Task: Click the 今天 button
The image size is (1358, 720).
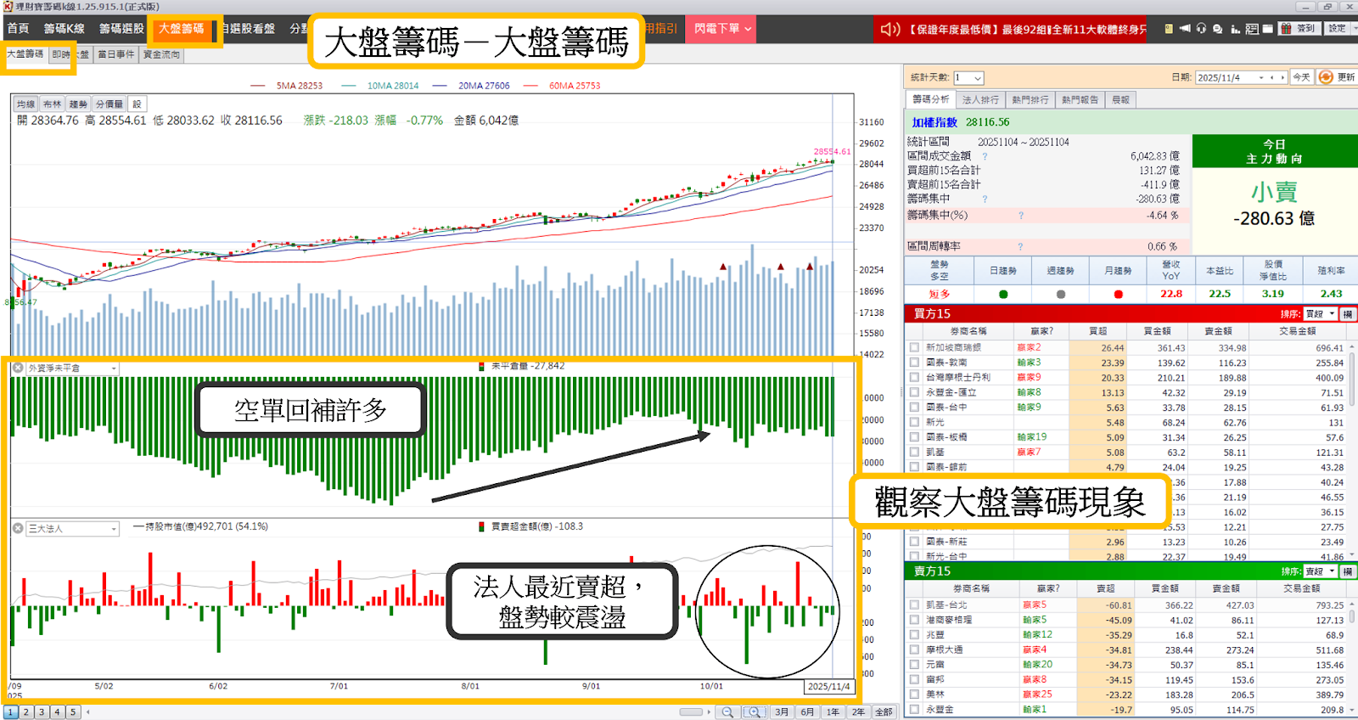Action: [1301, 77]
